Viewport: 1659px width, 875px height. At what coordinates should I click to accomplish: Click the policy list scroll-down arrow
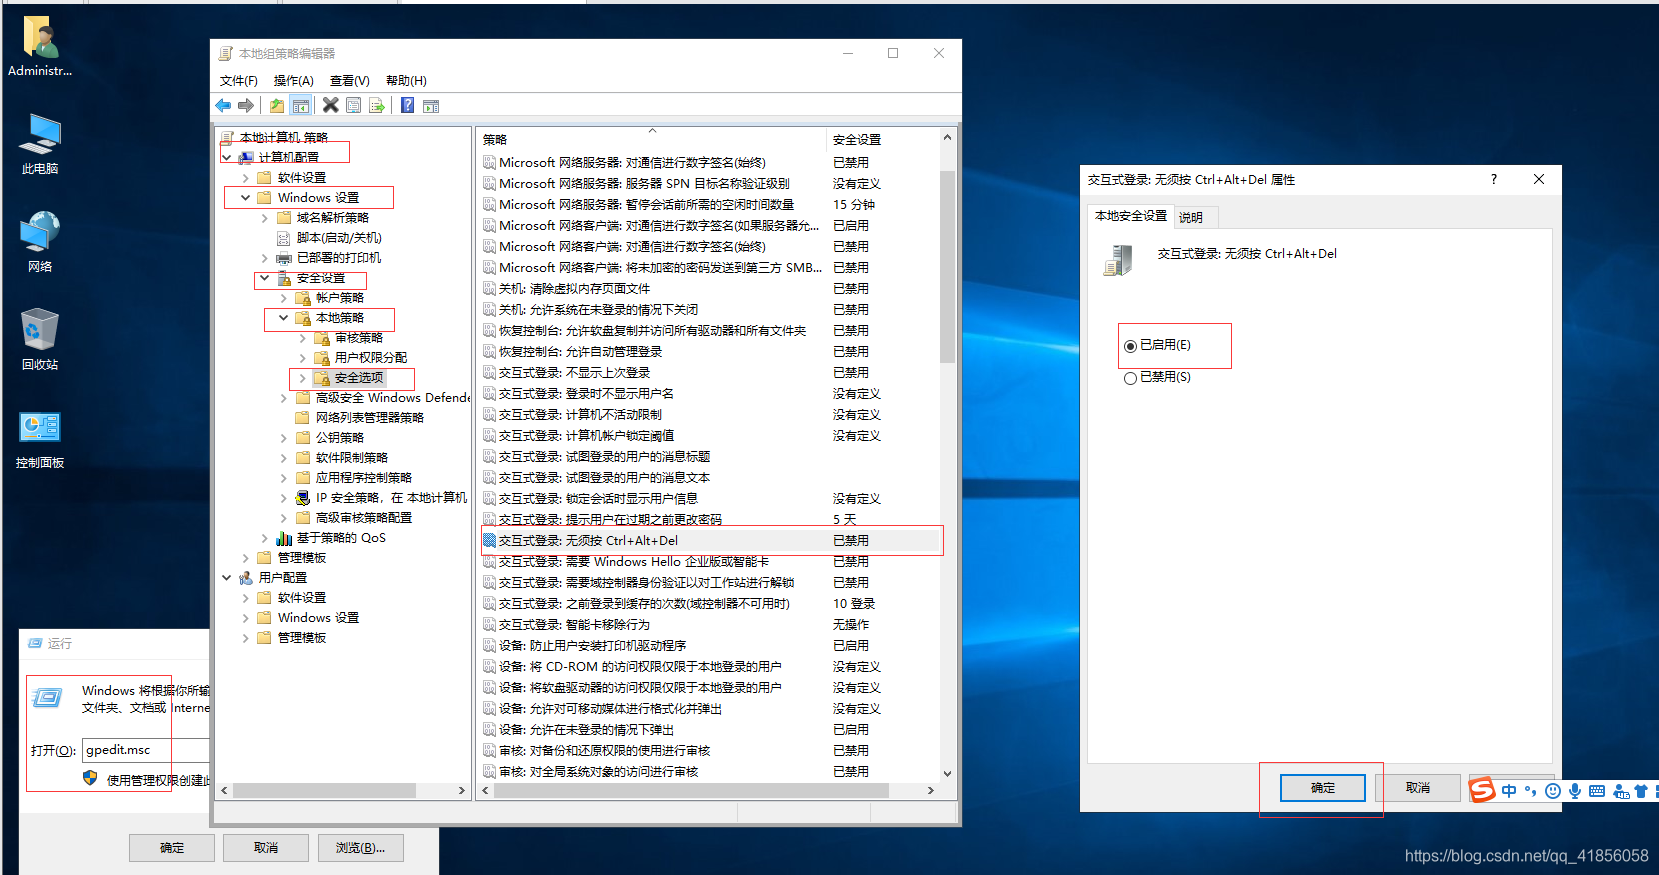[x=947, y=774]
